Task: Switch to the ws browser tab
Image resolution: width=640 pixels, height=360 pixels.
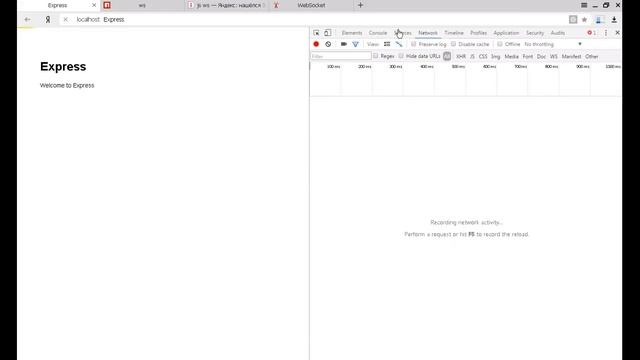Action: (x=142, y=5)
